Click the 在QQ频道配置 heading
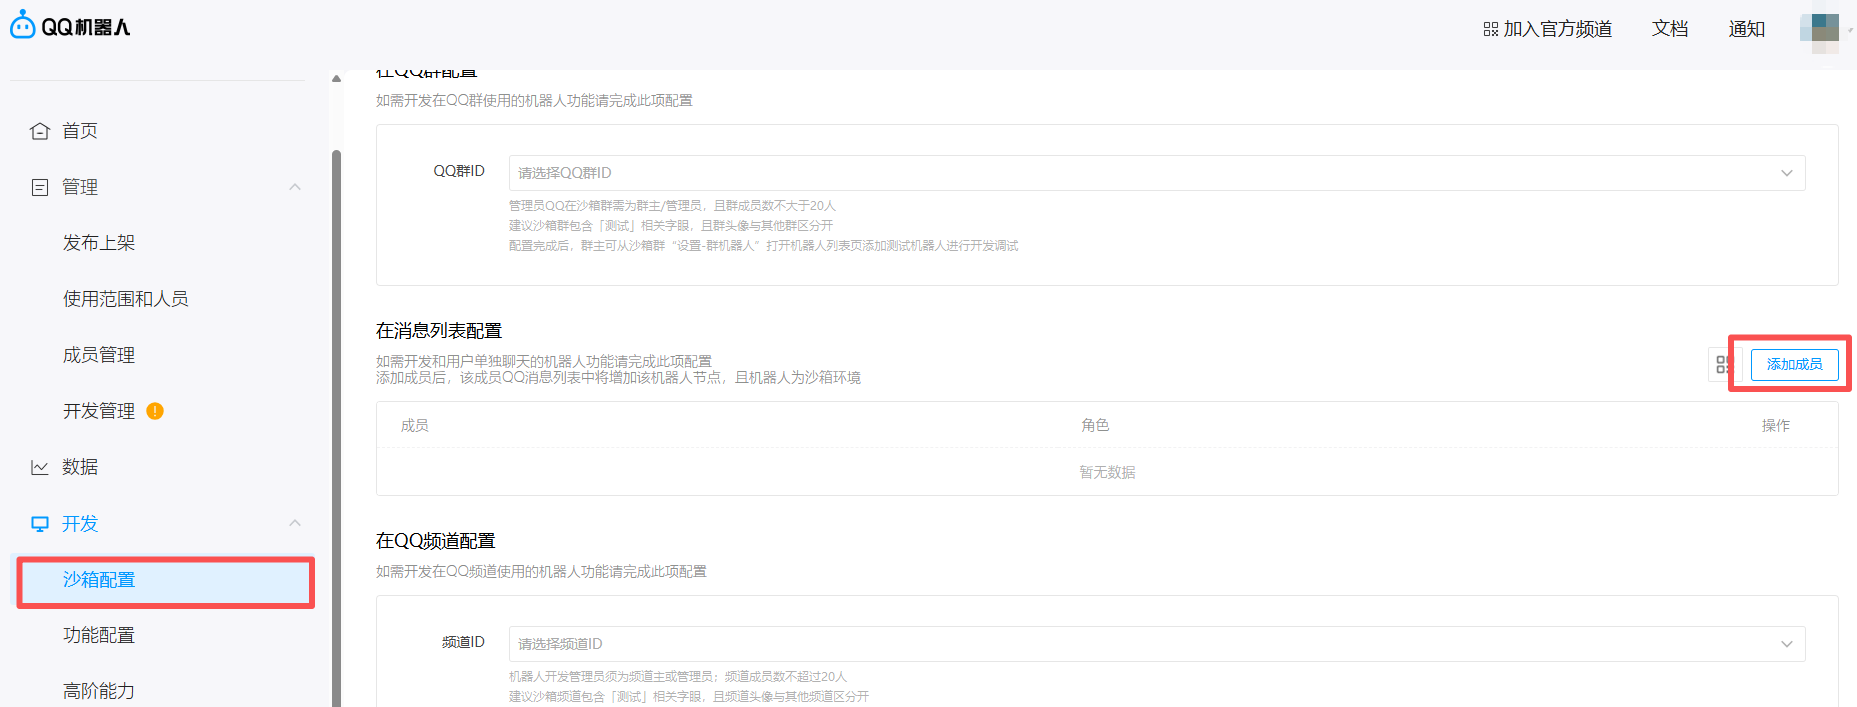1857x707 pixels. click(436, 541)
